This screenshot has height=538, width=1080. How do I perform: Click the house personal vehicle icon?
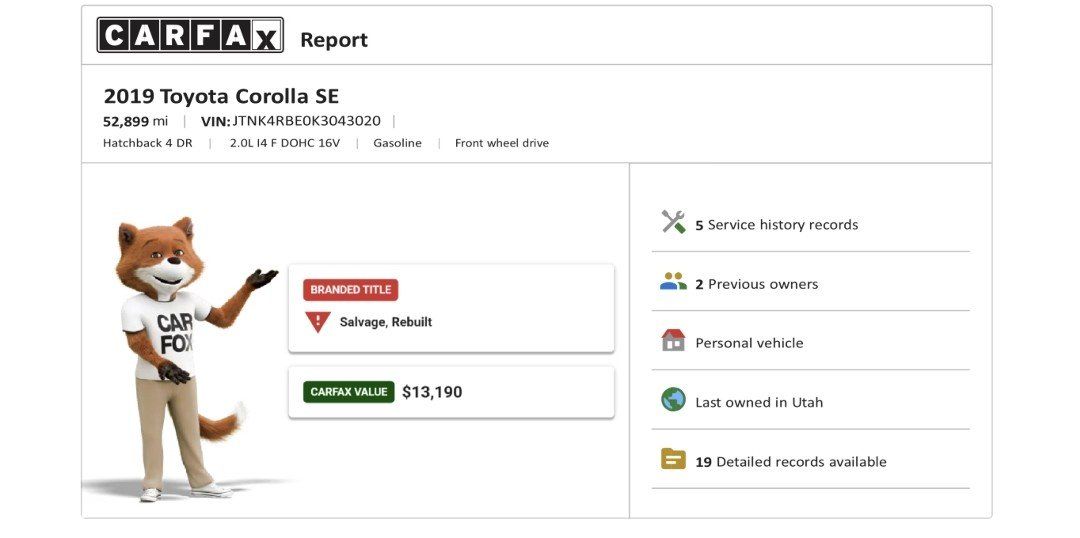[x=673, y=341]
